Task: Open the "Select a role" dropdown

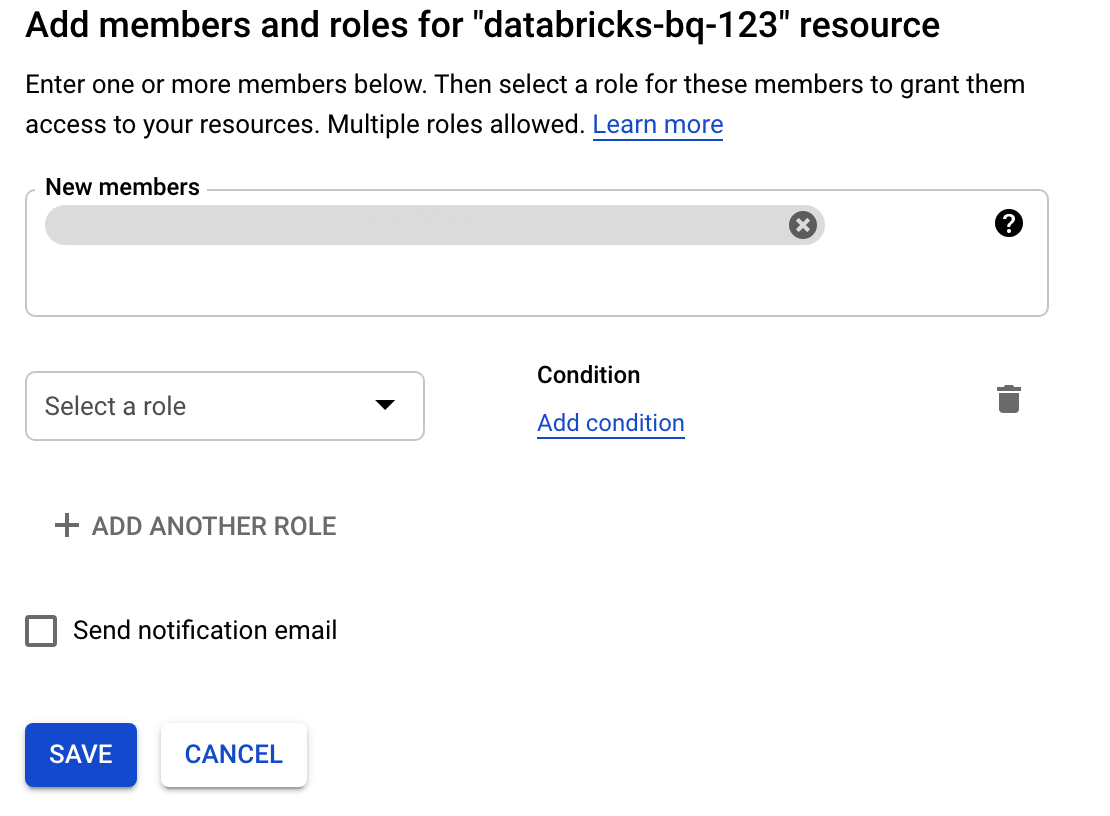Action: pos(224,406)
